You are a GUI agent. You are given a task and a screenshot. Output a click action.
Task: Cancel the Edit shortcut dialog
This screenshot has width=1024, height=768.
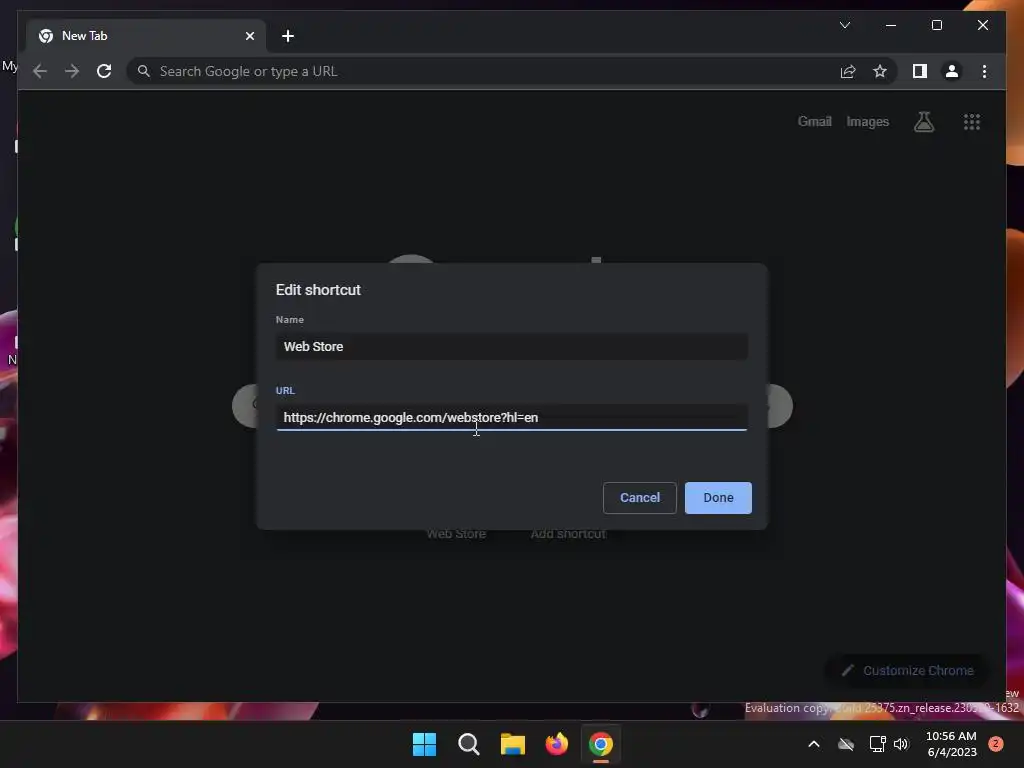639,498
